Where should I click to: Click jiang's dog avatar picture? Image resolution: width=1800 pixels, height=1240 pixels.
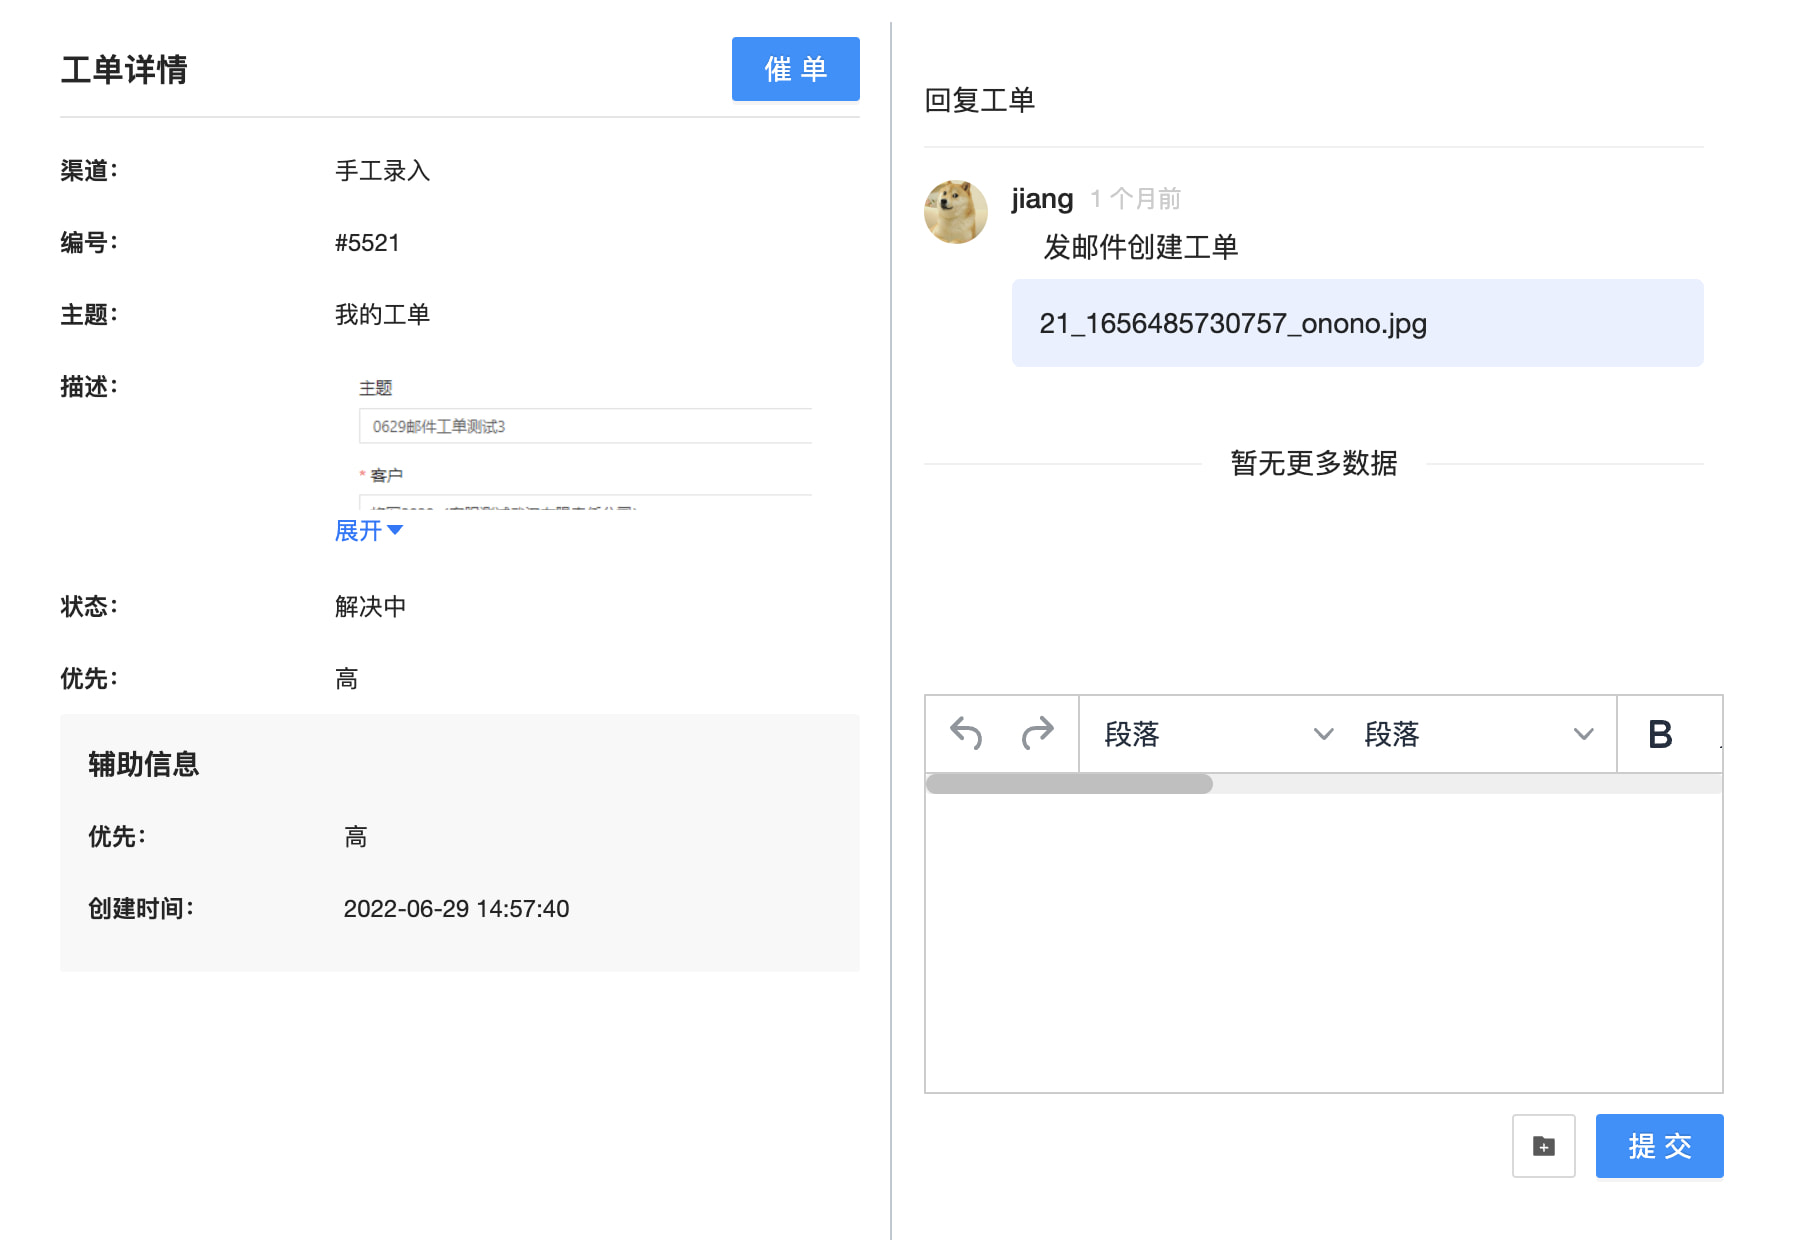956,212
